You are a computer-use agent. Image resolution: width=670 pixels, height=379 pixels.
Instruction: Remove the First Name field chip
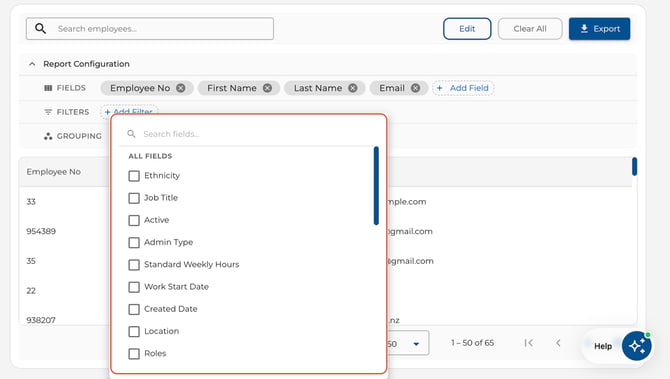coord(267,88)
